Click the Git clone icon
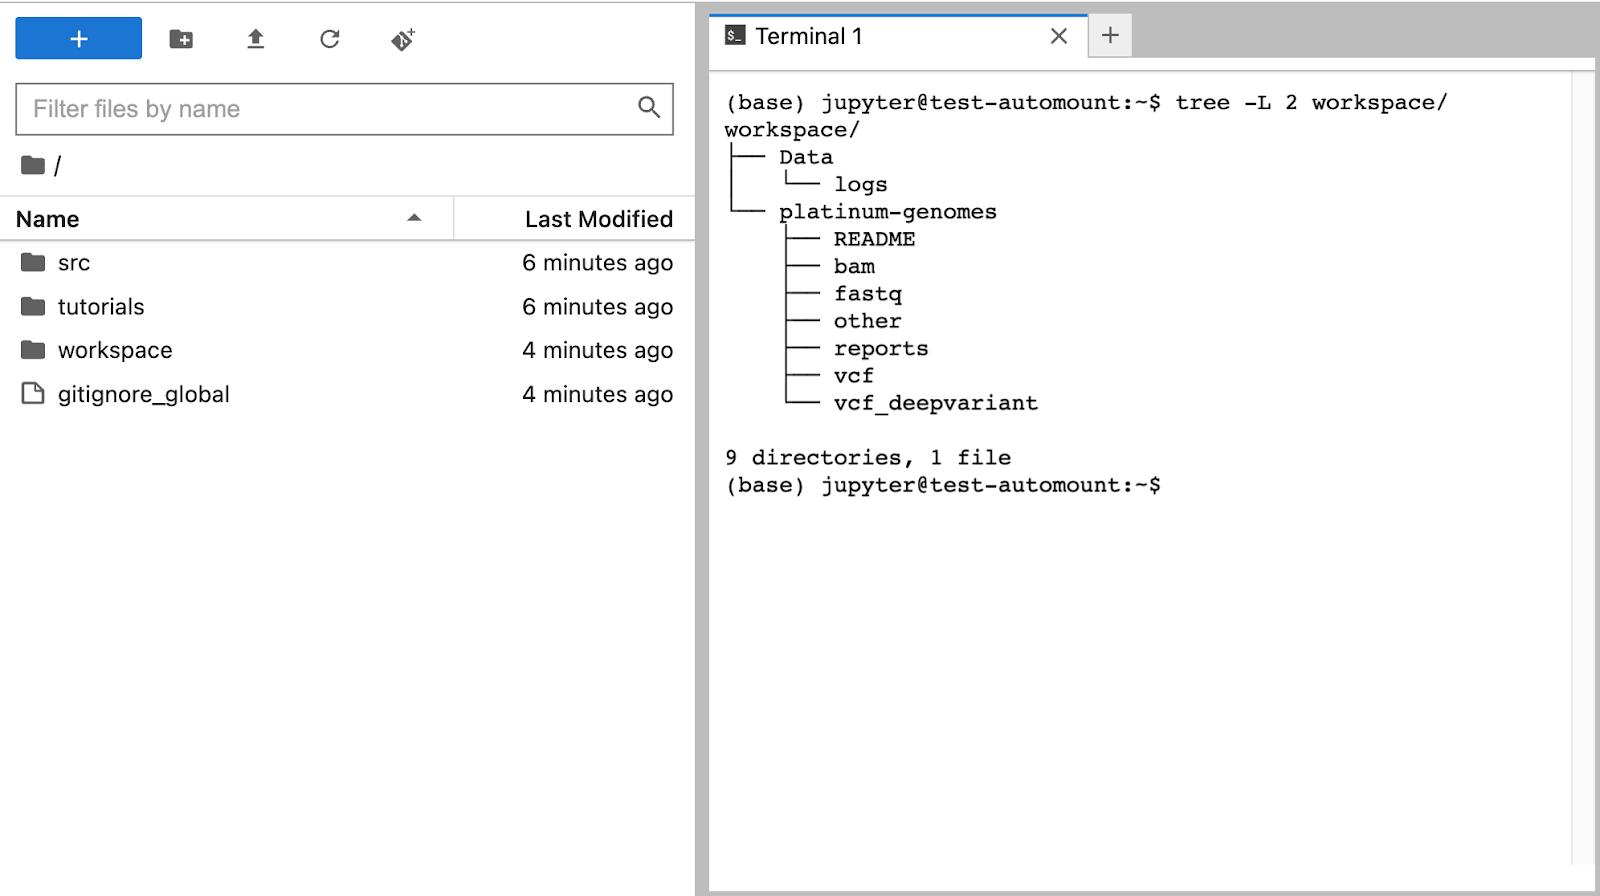Image resolution: width=1600 pixels, height=896 pixels. click(403, 39)
